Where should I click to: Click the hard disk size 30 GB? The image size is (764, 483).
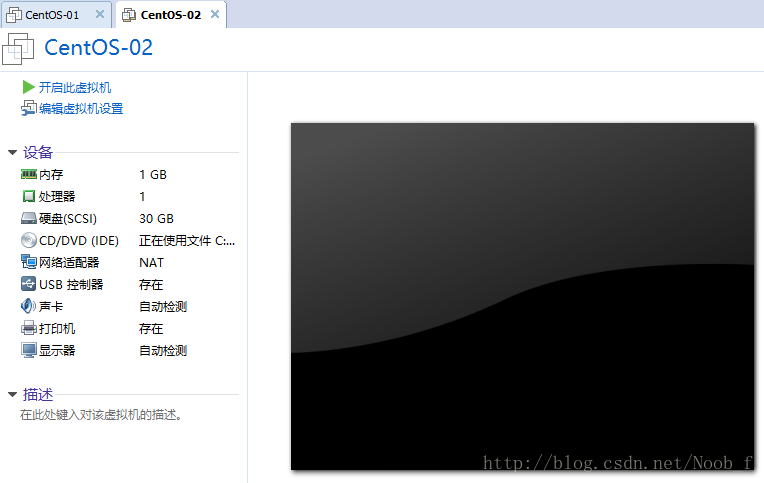click(x=156, y=218)
